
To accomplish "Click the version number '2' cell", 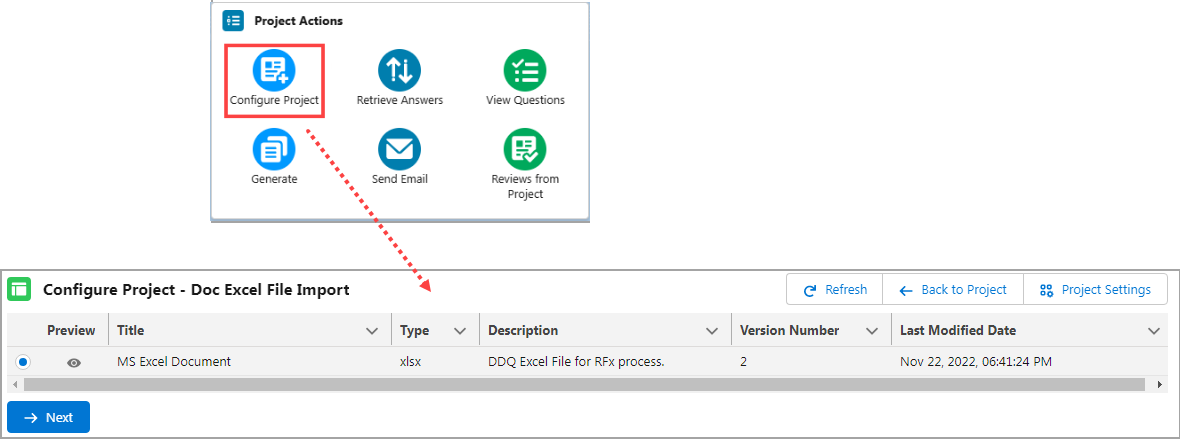I will pos(744,361).
